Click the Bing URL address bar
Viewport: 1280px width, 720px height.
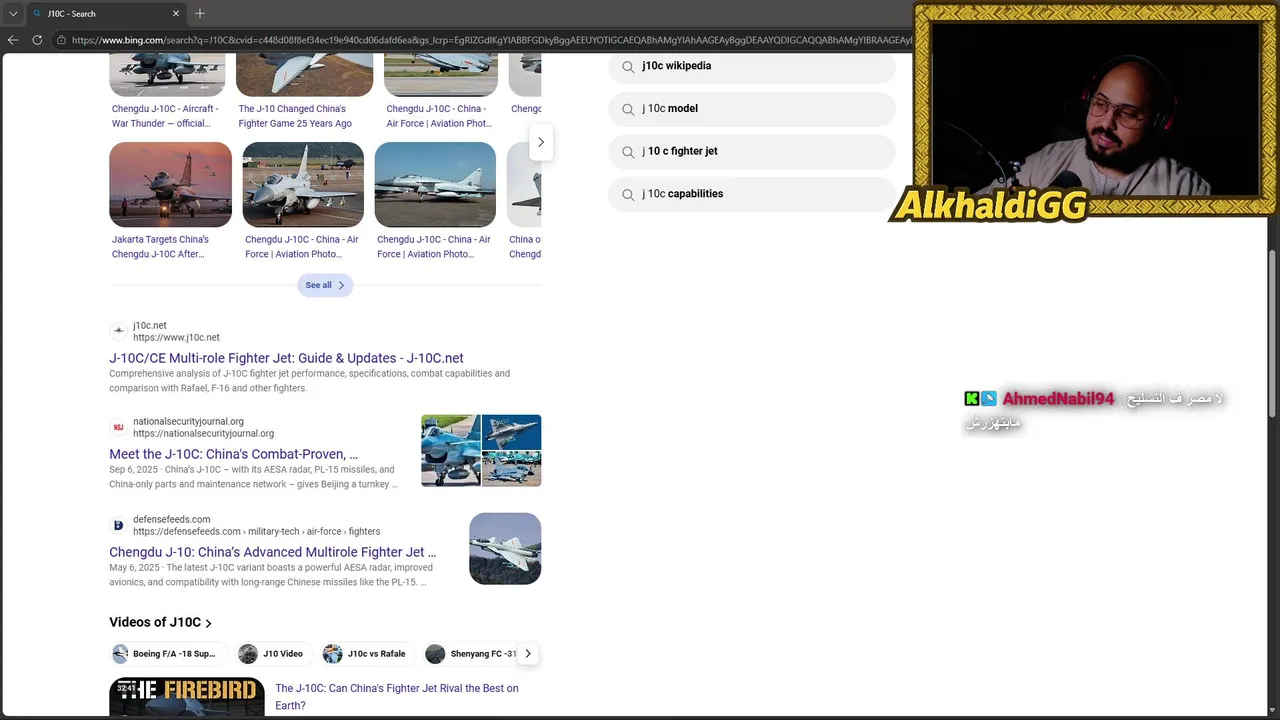pos(490,40)
